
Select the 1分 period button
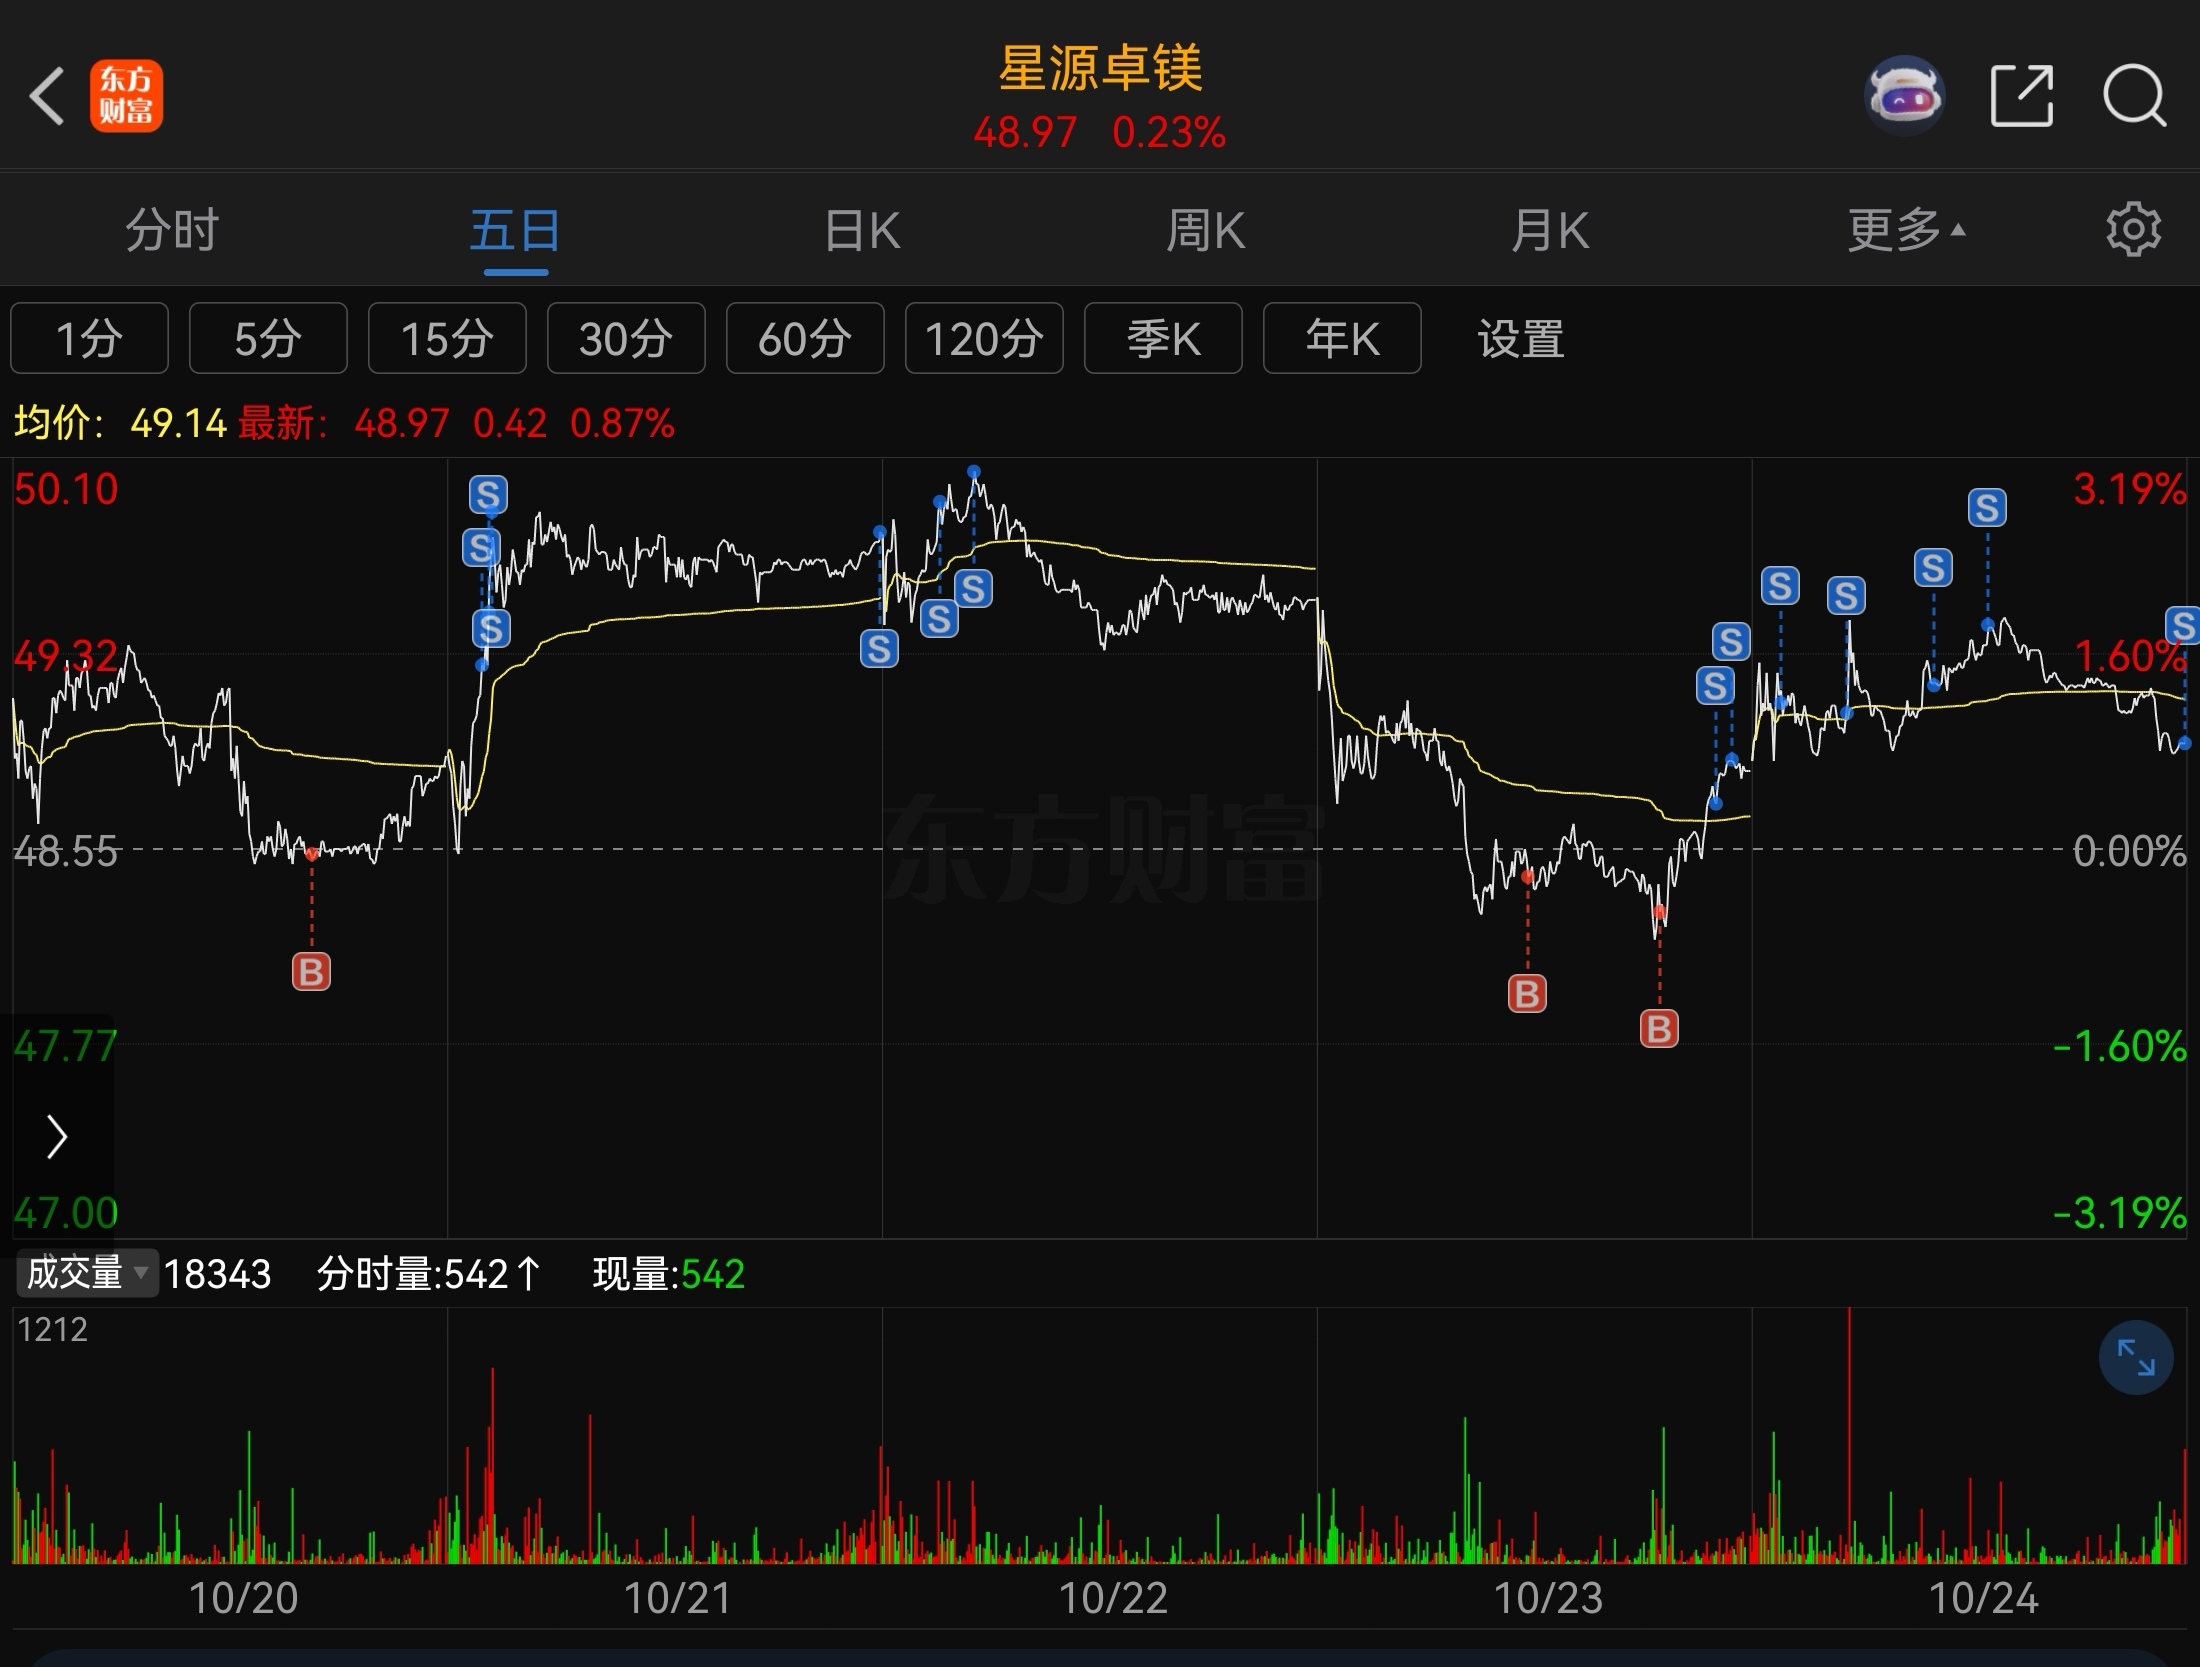89,339
